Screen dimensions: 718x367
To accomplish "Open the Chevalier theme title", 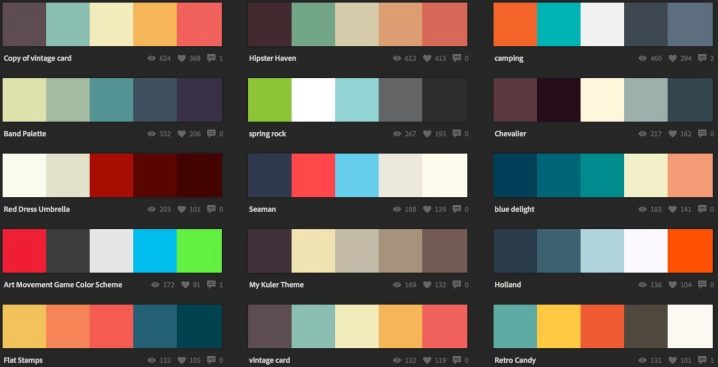I will 510,134.
